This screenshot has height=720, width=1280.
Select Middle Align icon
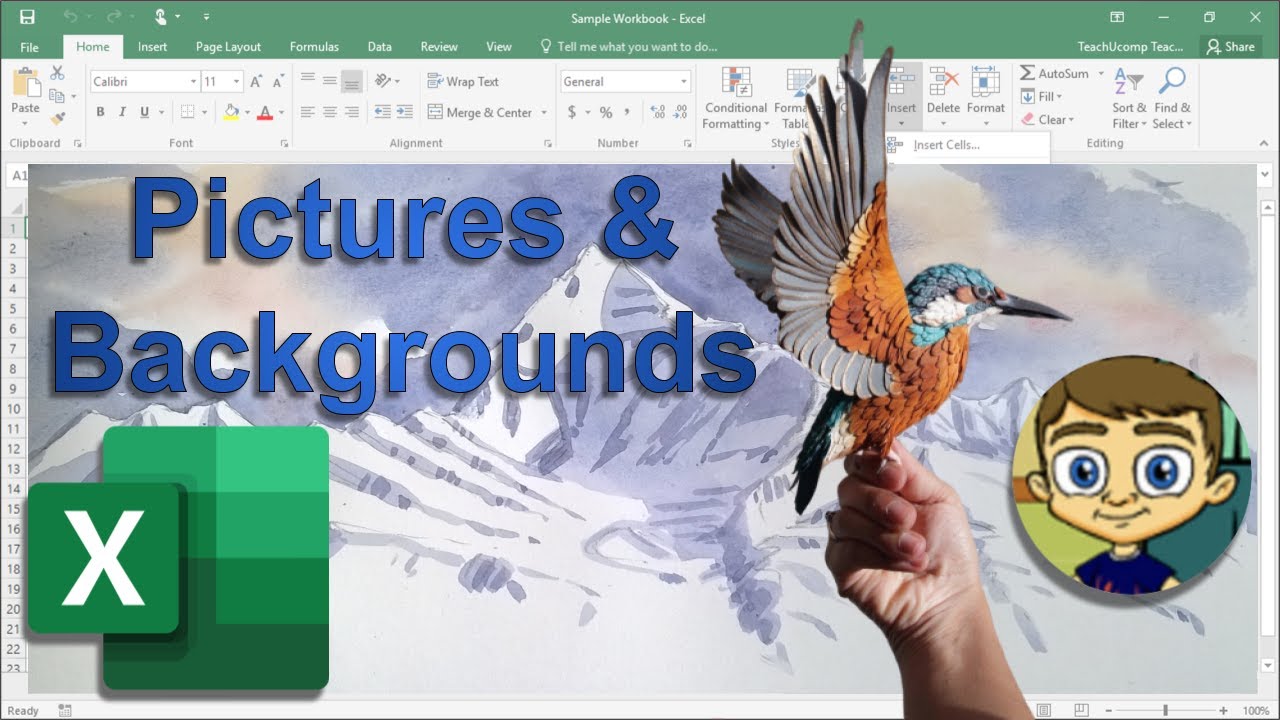[329, 81]
